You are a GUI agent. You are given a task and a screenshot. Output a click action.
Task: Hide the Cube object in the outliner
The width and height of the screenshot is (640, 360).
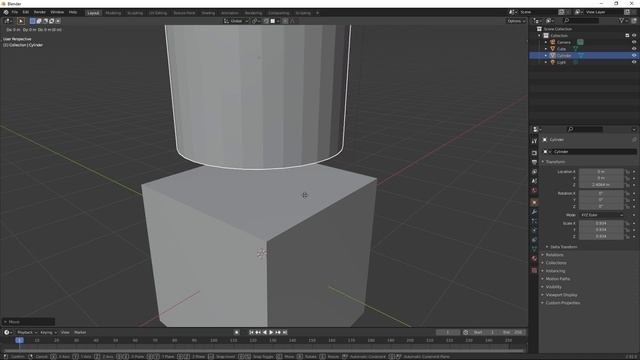tap(634, 49)
